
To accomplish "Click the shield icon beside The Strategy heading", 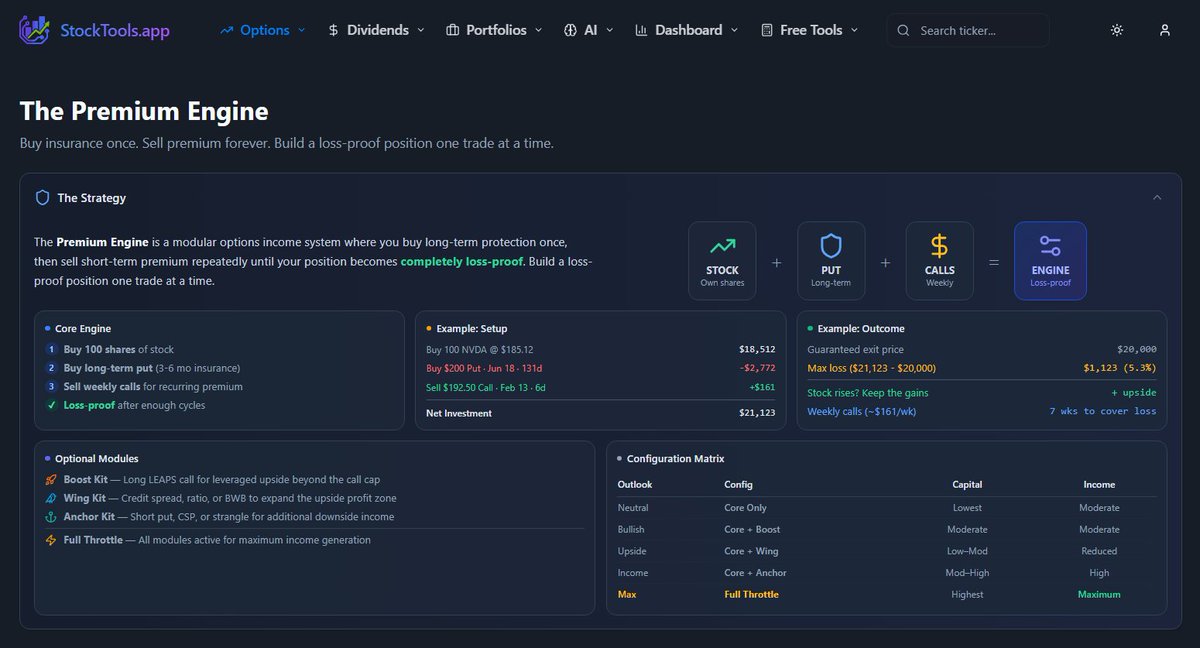I will (x=42, y=197).
